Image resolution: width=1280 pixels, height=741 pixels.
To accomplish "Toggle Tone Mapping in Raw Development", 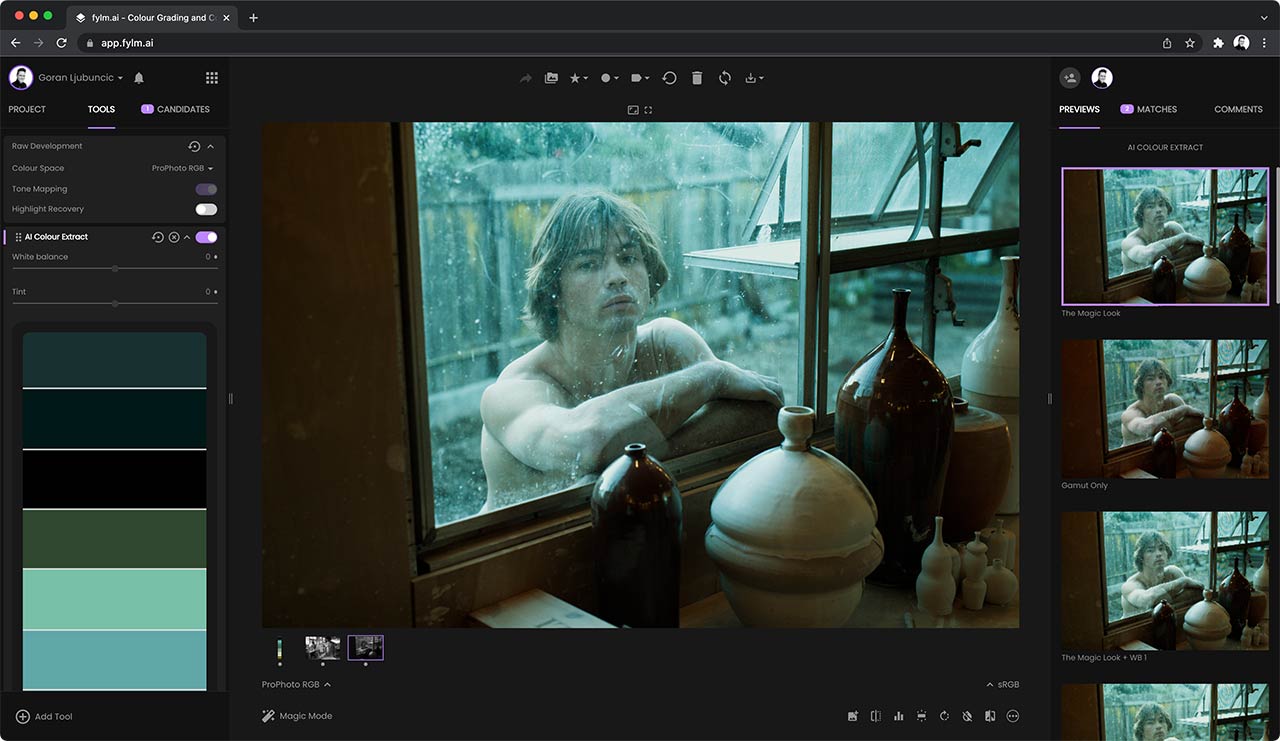I will tap(204, 188).
